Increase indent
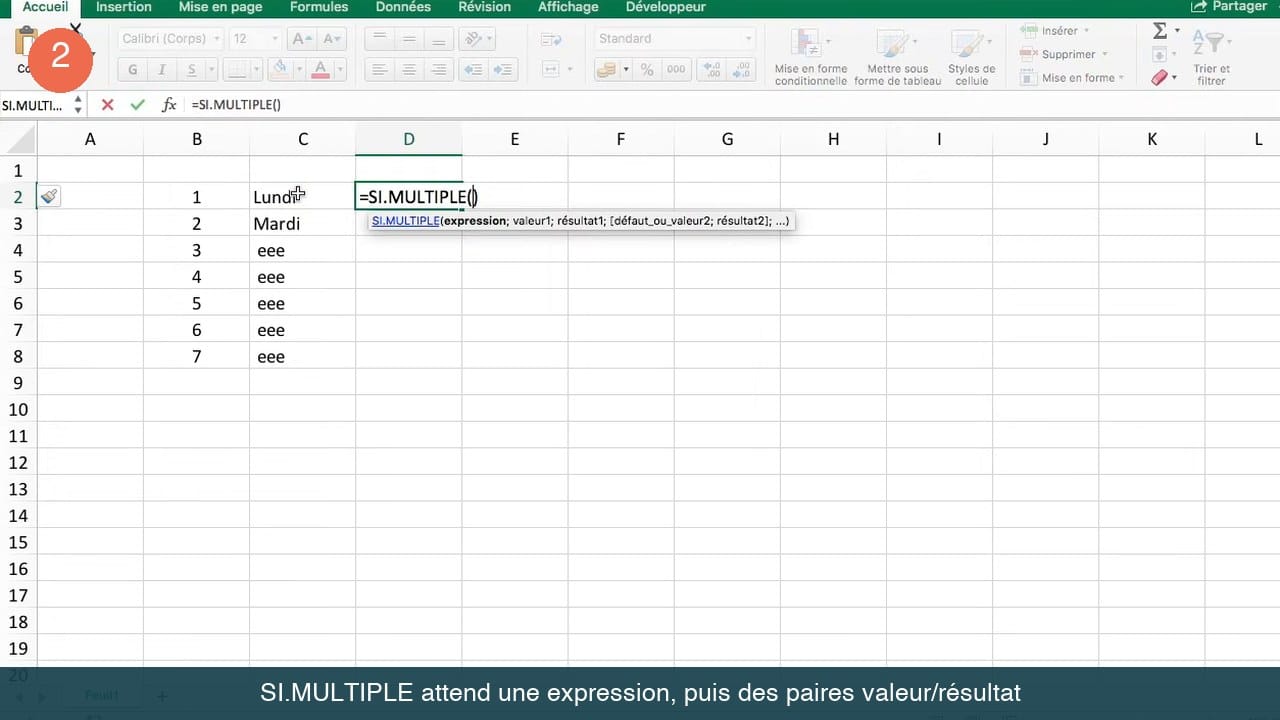 [503, 70]
